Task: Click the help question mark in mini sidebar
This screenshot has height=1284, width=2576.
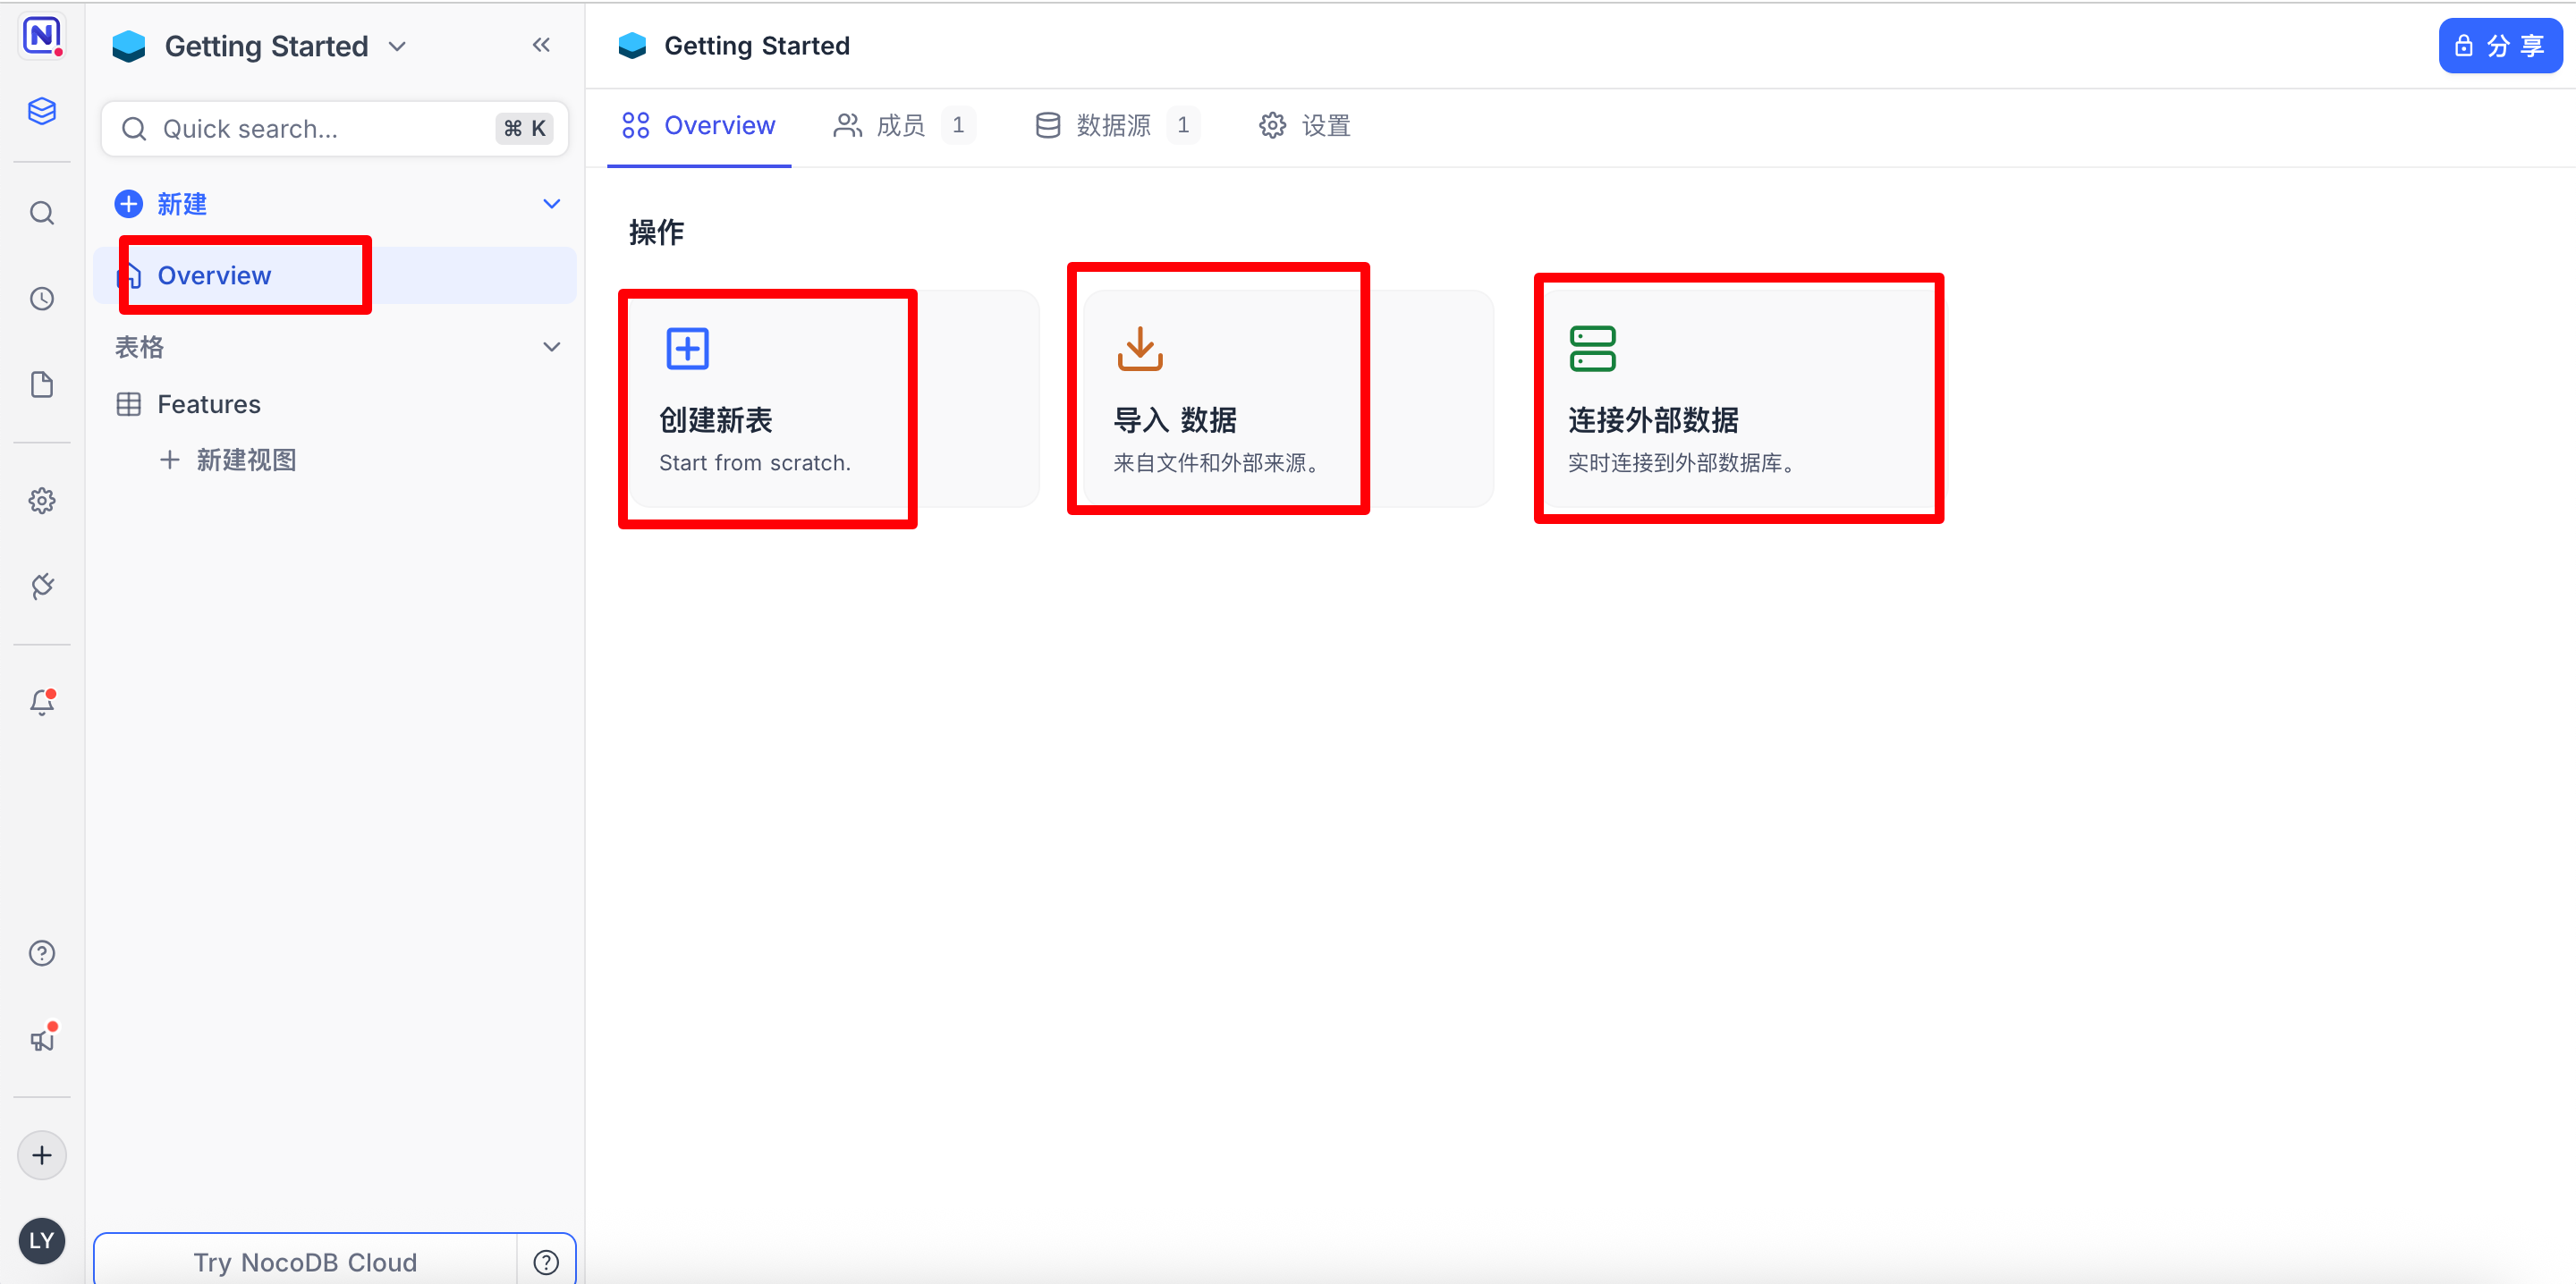Action: (42, 953)
